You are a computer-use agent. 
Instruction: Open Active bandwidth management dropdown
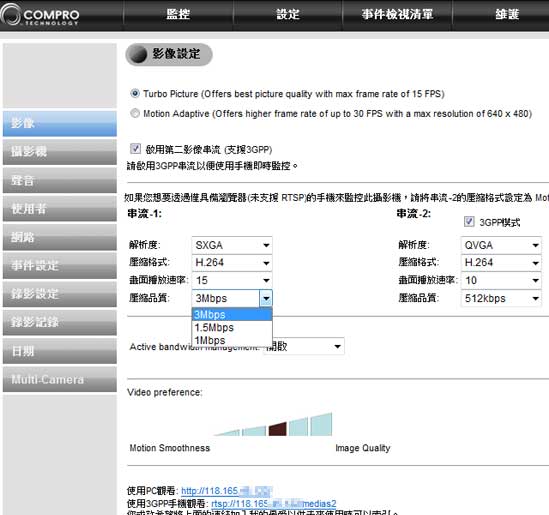pyautogui.click(x=304, y=346)
